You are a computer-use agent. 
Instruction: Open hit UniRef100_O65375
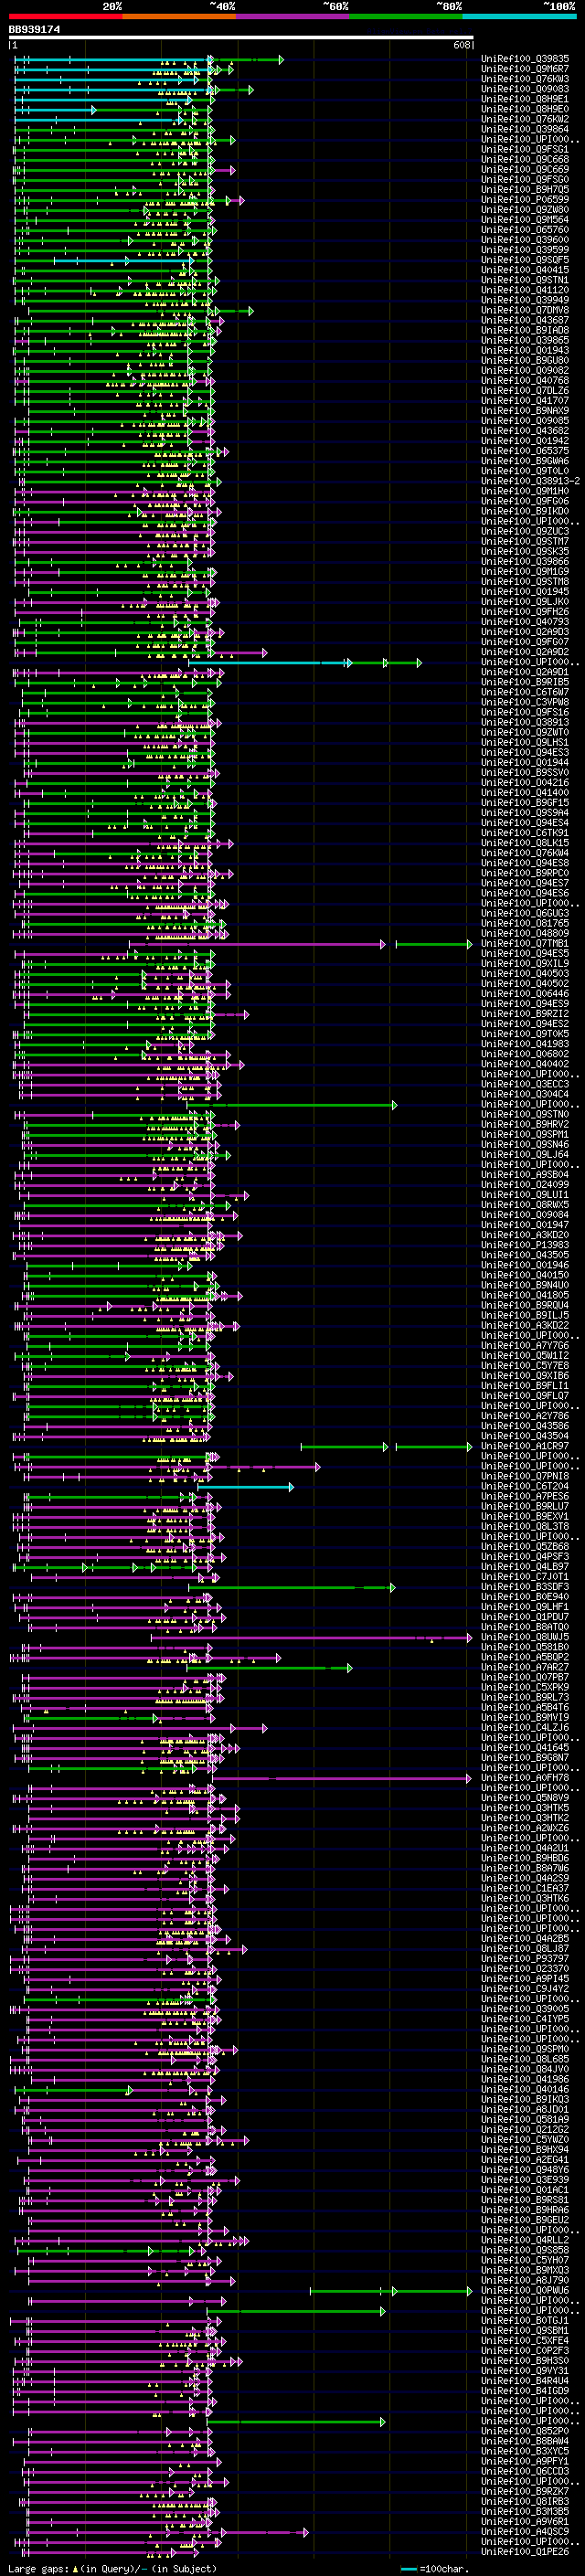pyautogui.click(x=525, y=451)
